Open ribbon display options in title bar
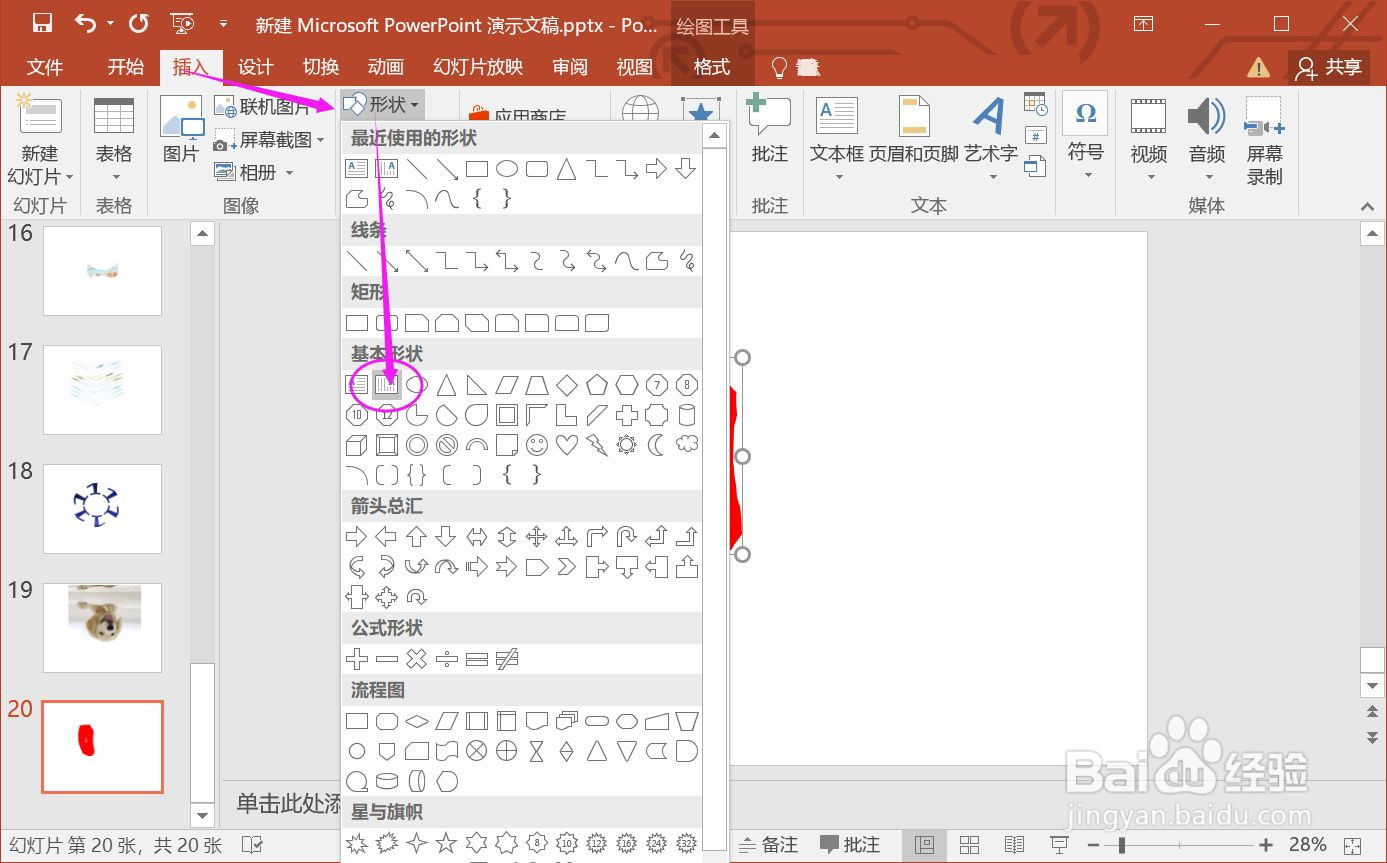 click(x=1144, y=23)
